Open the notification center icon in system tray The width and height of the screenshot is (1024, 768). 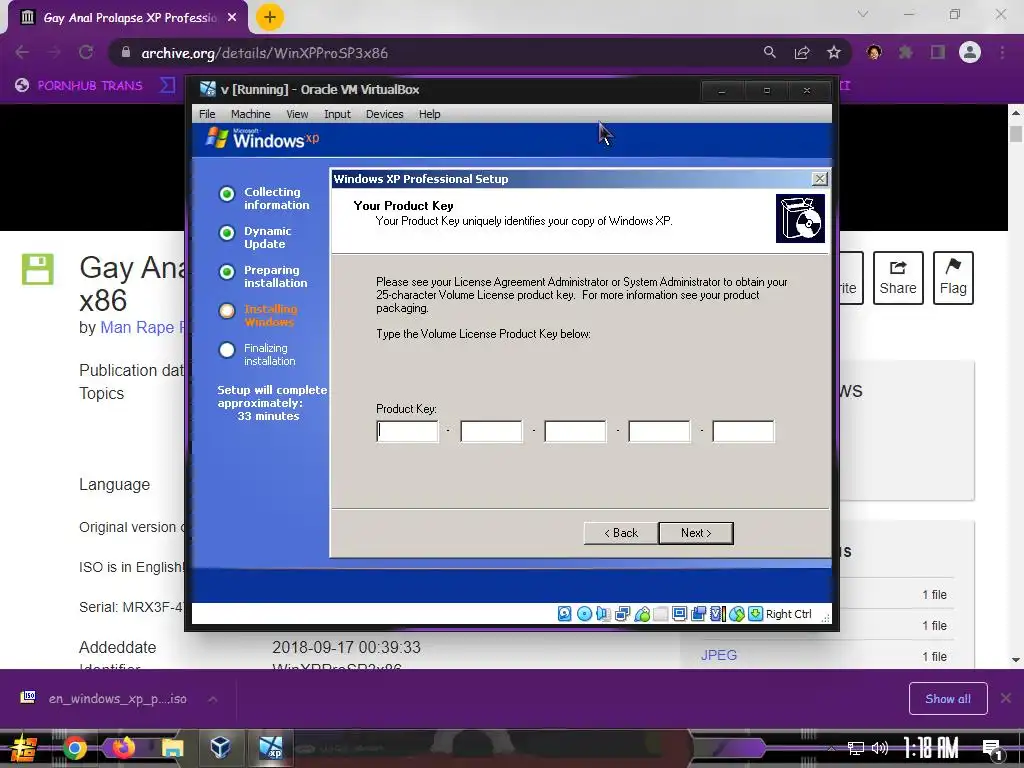pos(993,749)
